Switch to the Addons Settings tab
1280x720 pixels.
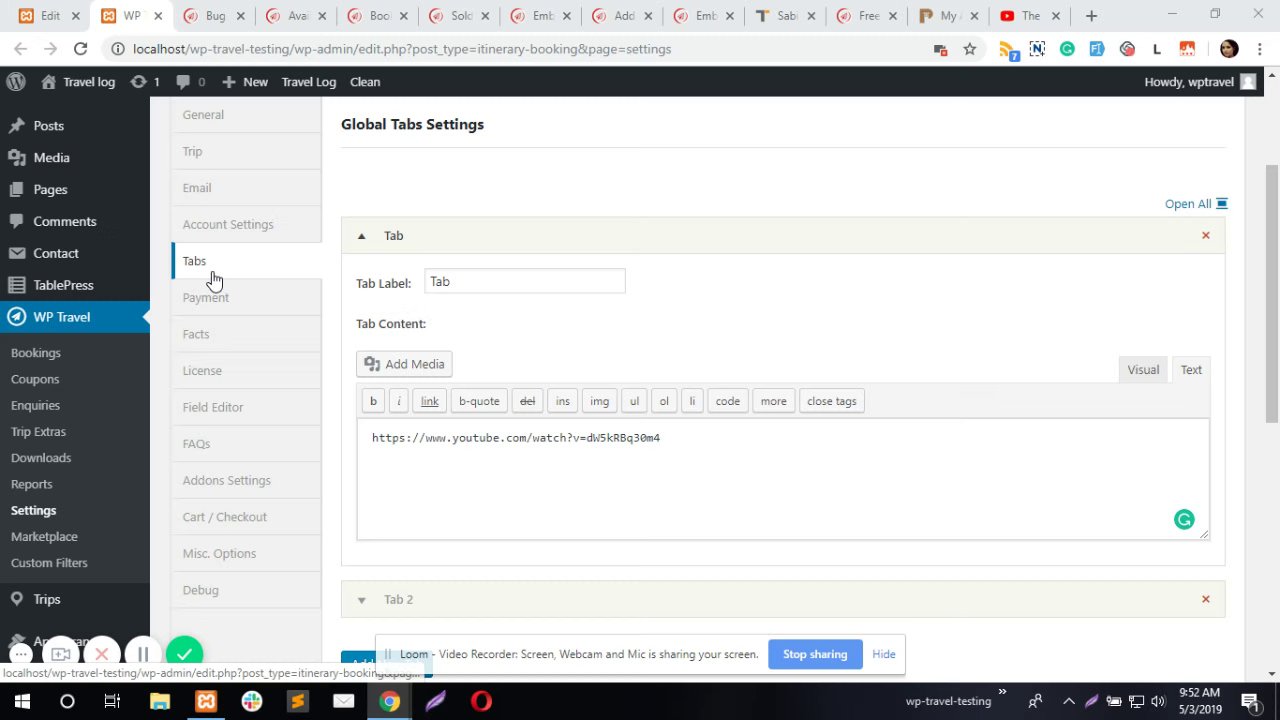(247, 481)
